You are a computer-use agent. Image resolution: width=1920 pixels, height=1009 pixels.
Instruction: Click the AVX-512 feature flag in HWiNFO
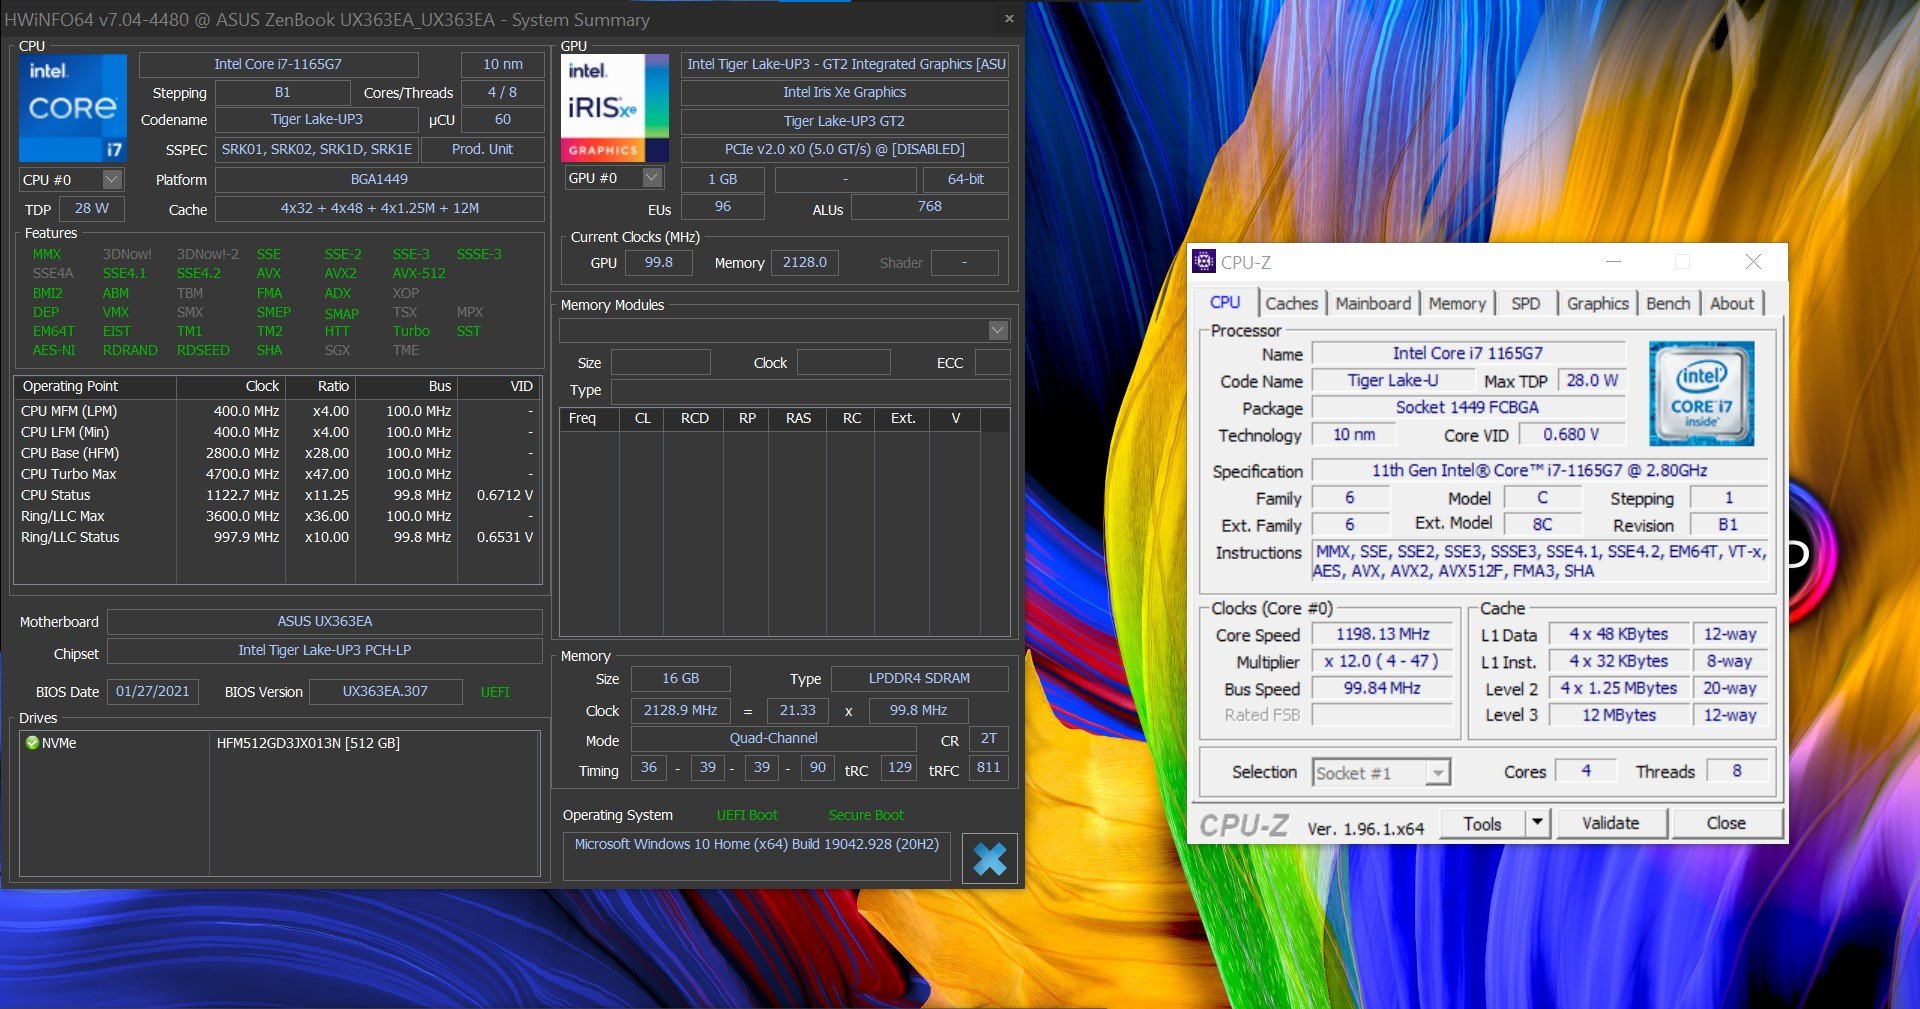[x=419, y=273]
